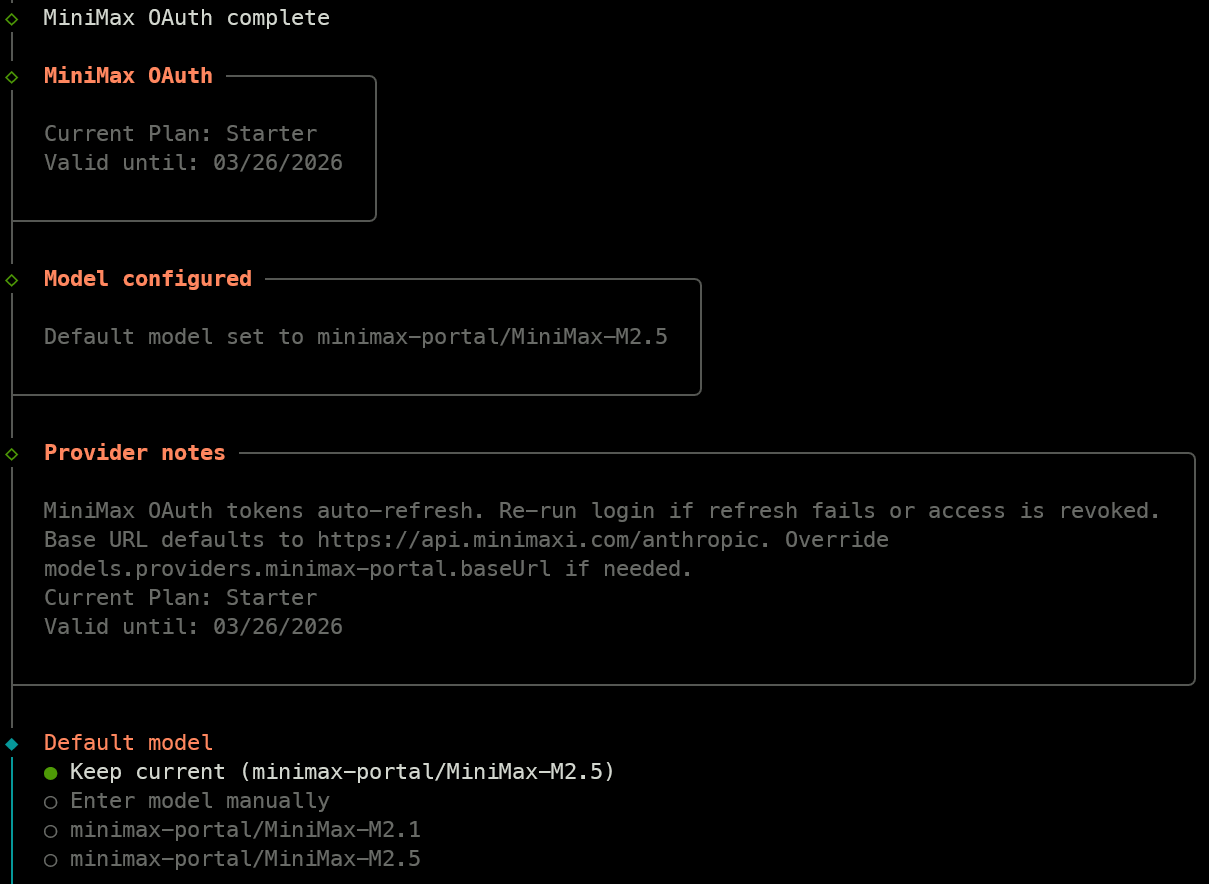Click the diamond marker beside "MiniMax OAuth complete"
The image size is (1209, 884).
12,19
